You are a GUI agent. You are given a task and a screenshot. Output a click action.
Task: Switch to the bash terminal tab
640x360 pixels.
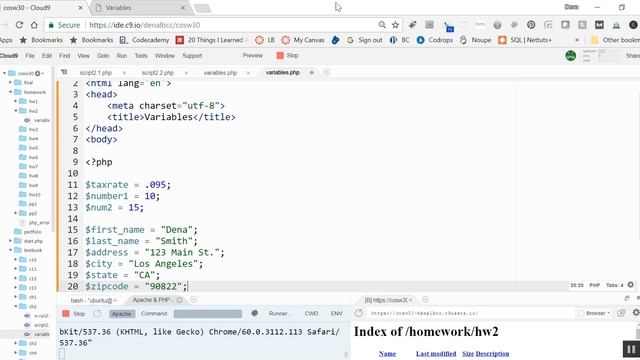[90, 300]
